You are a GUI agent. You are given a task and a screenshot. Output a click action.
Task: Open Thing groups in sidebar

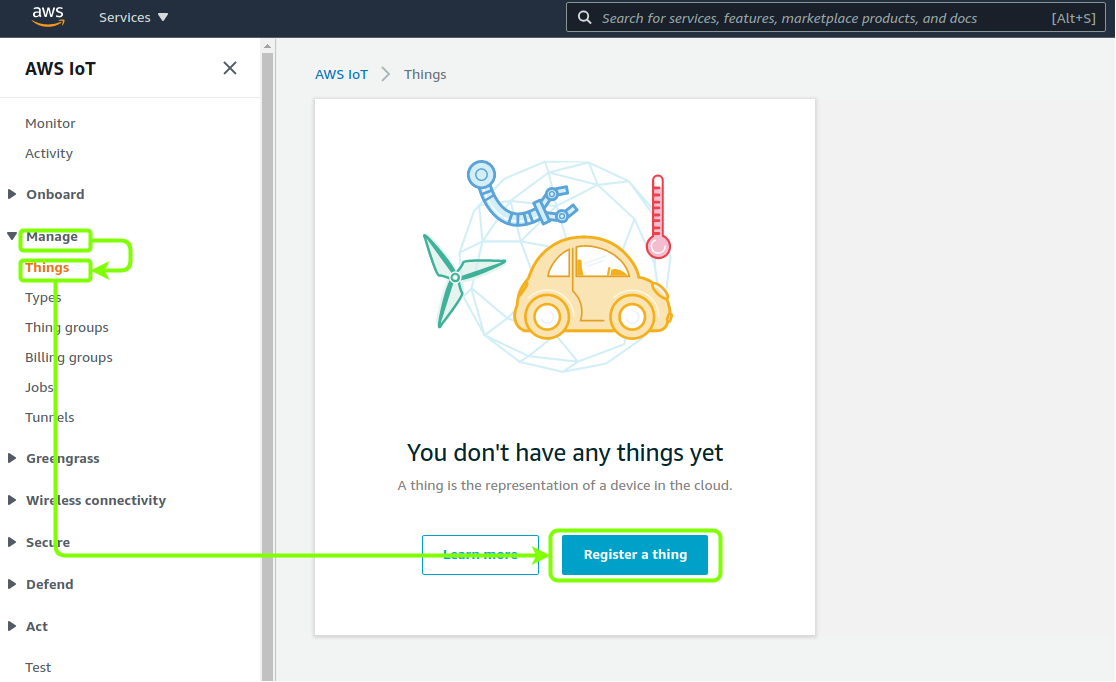(x=67, y=327)
